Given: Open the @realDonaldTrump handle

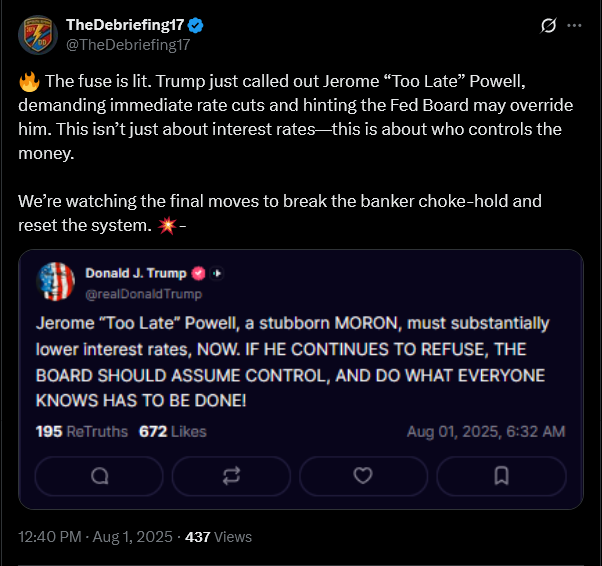Looking at the screenshot, I should point(144,294).
